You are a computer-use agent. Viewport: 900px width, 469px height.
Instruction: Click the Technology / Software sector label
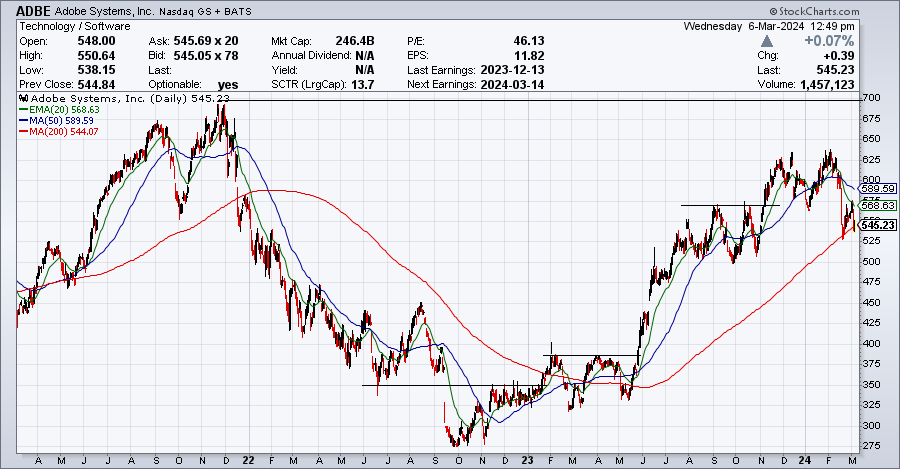75,26
